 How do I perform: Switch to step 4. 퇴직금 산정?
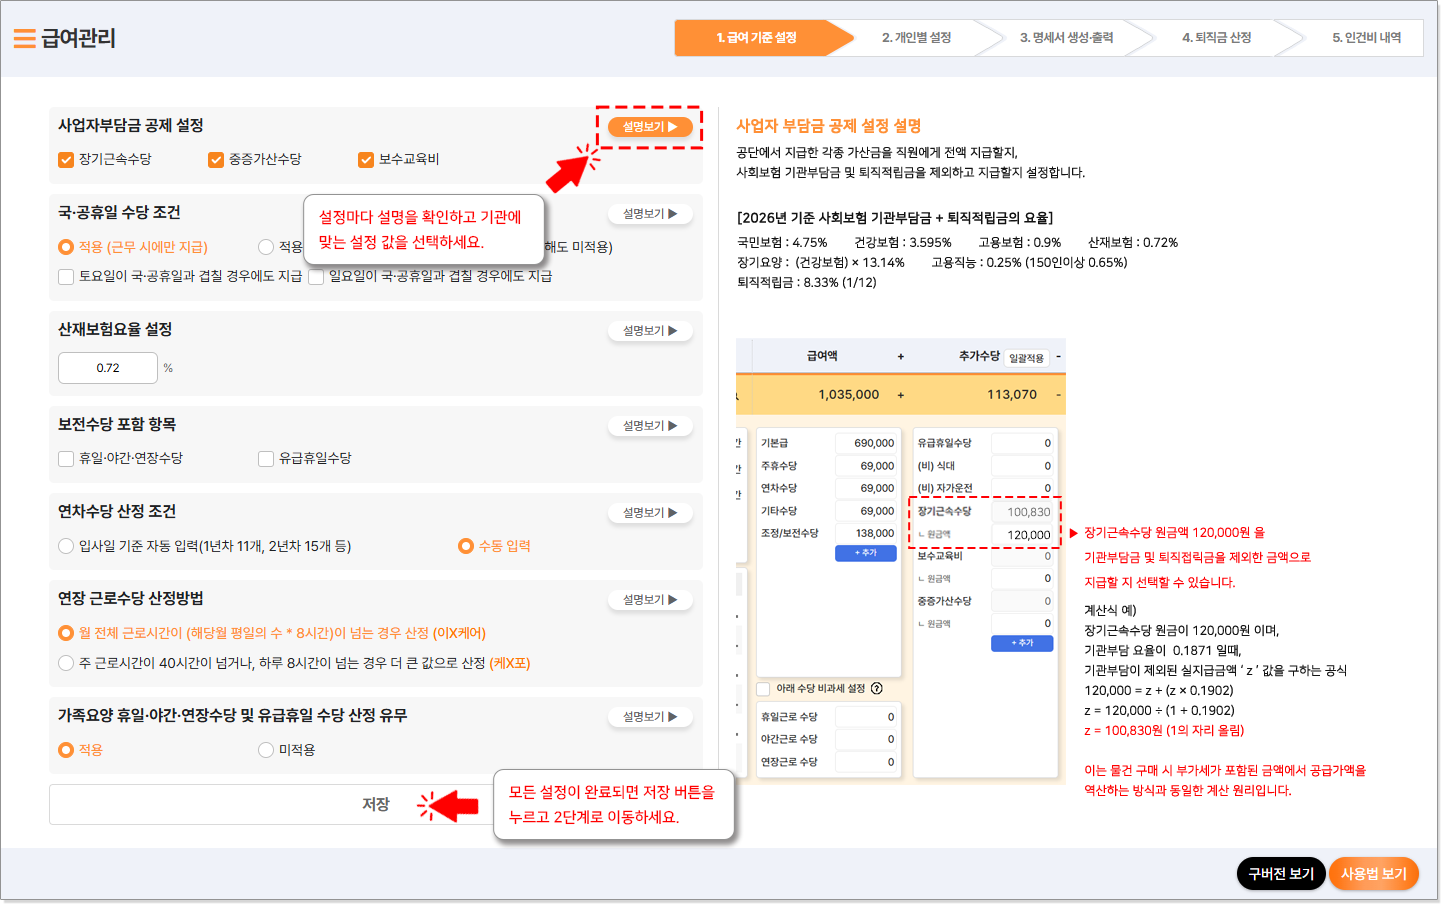coord(1216,38)
